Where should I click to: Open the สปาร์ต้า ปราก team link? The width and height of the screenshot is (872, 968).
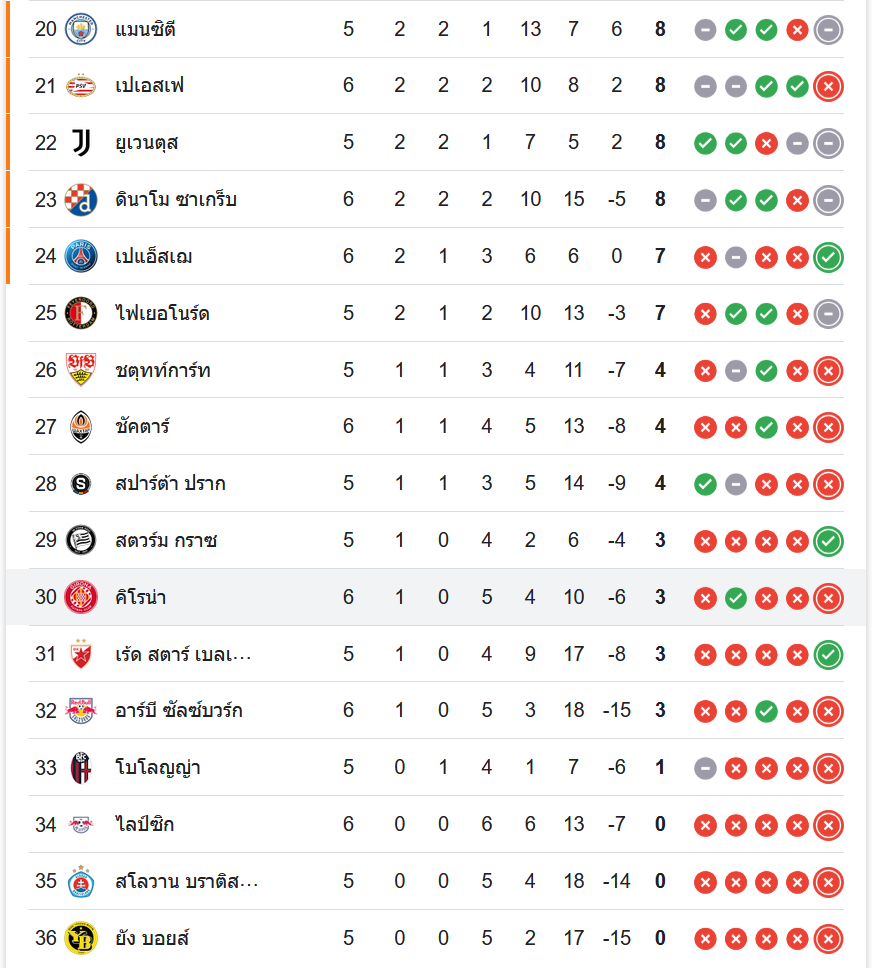170,484
